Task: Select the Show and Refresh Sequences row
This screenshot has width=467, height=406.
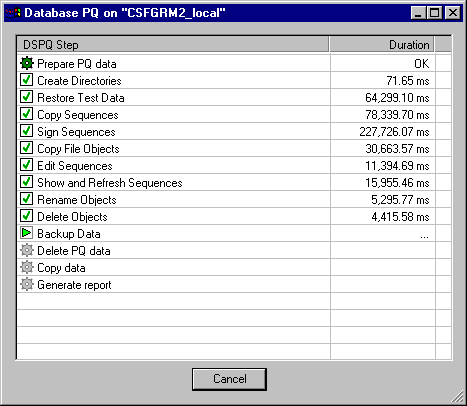Action: tap(234, 182)
